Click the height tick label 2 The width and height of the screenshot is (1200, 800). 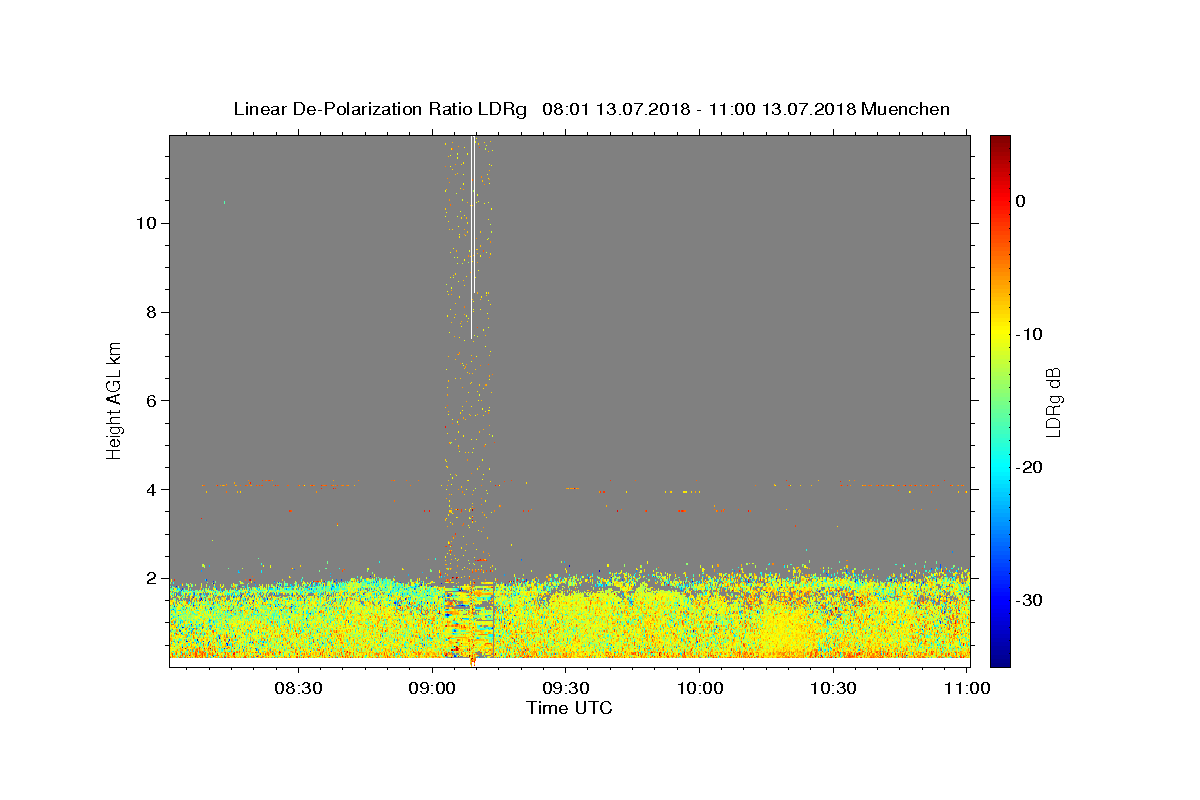pyautogui.click(x=151, y=578)
